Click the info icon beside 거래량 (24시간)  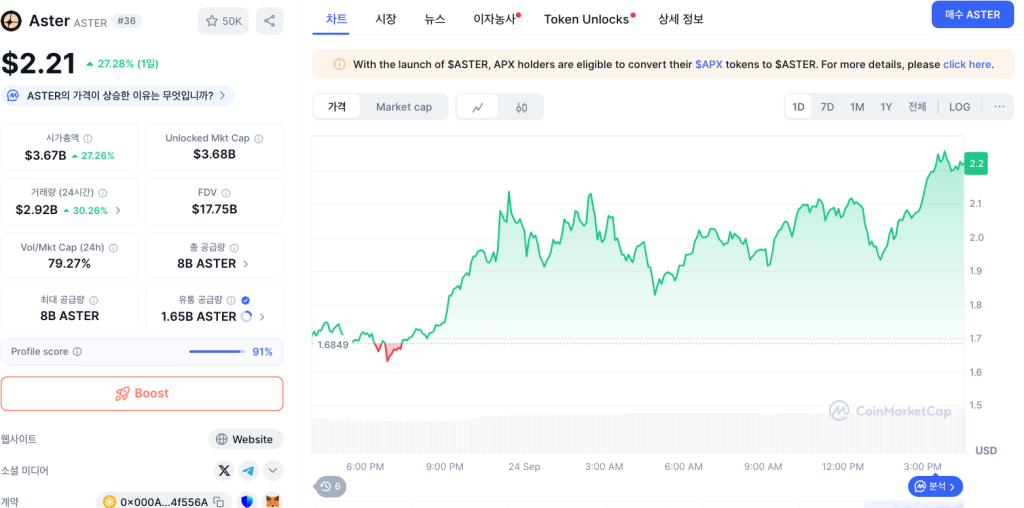coord(103,193)
